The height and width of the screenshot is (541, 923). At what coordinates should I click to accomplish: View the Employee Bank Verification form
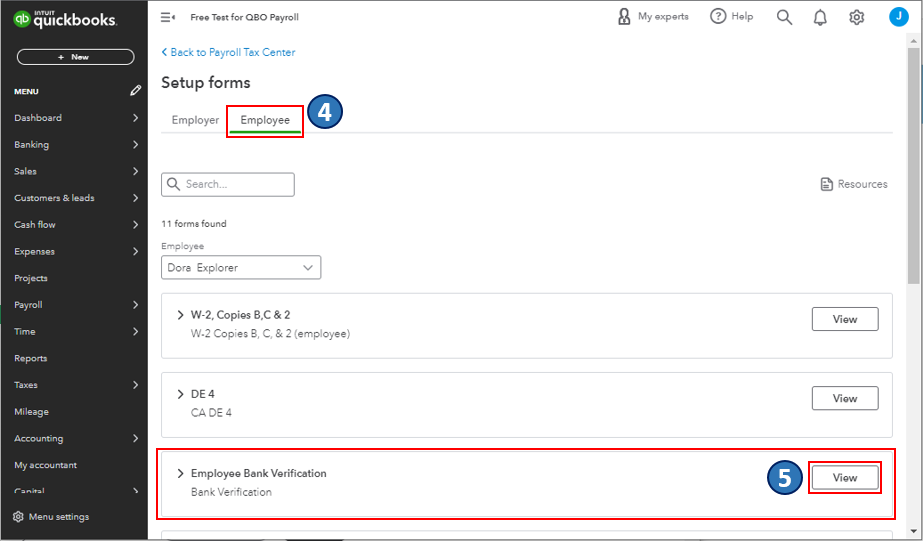tap(845, 478)
